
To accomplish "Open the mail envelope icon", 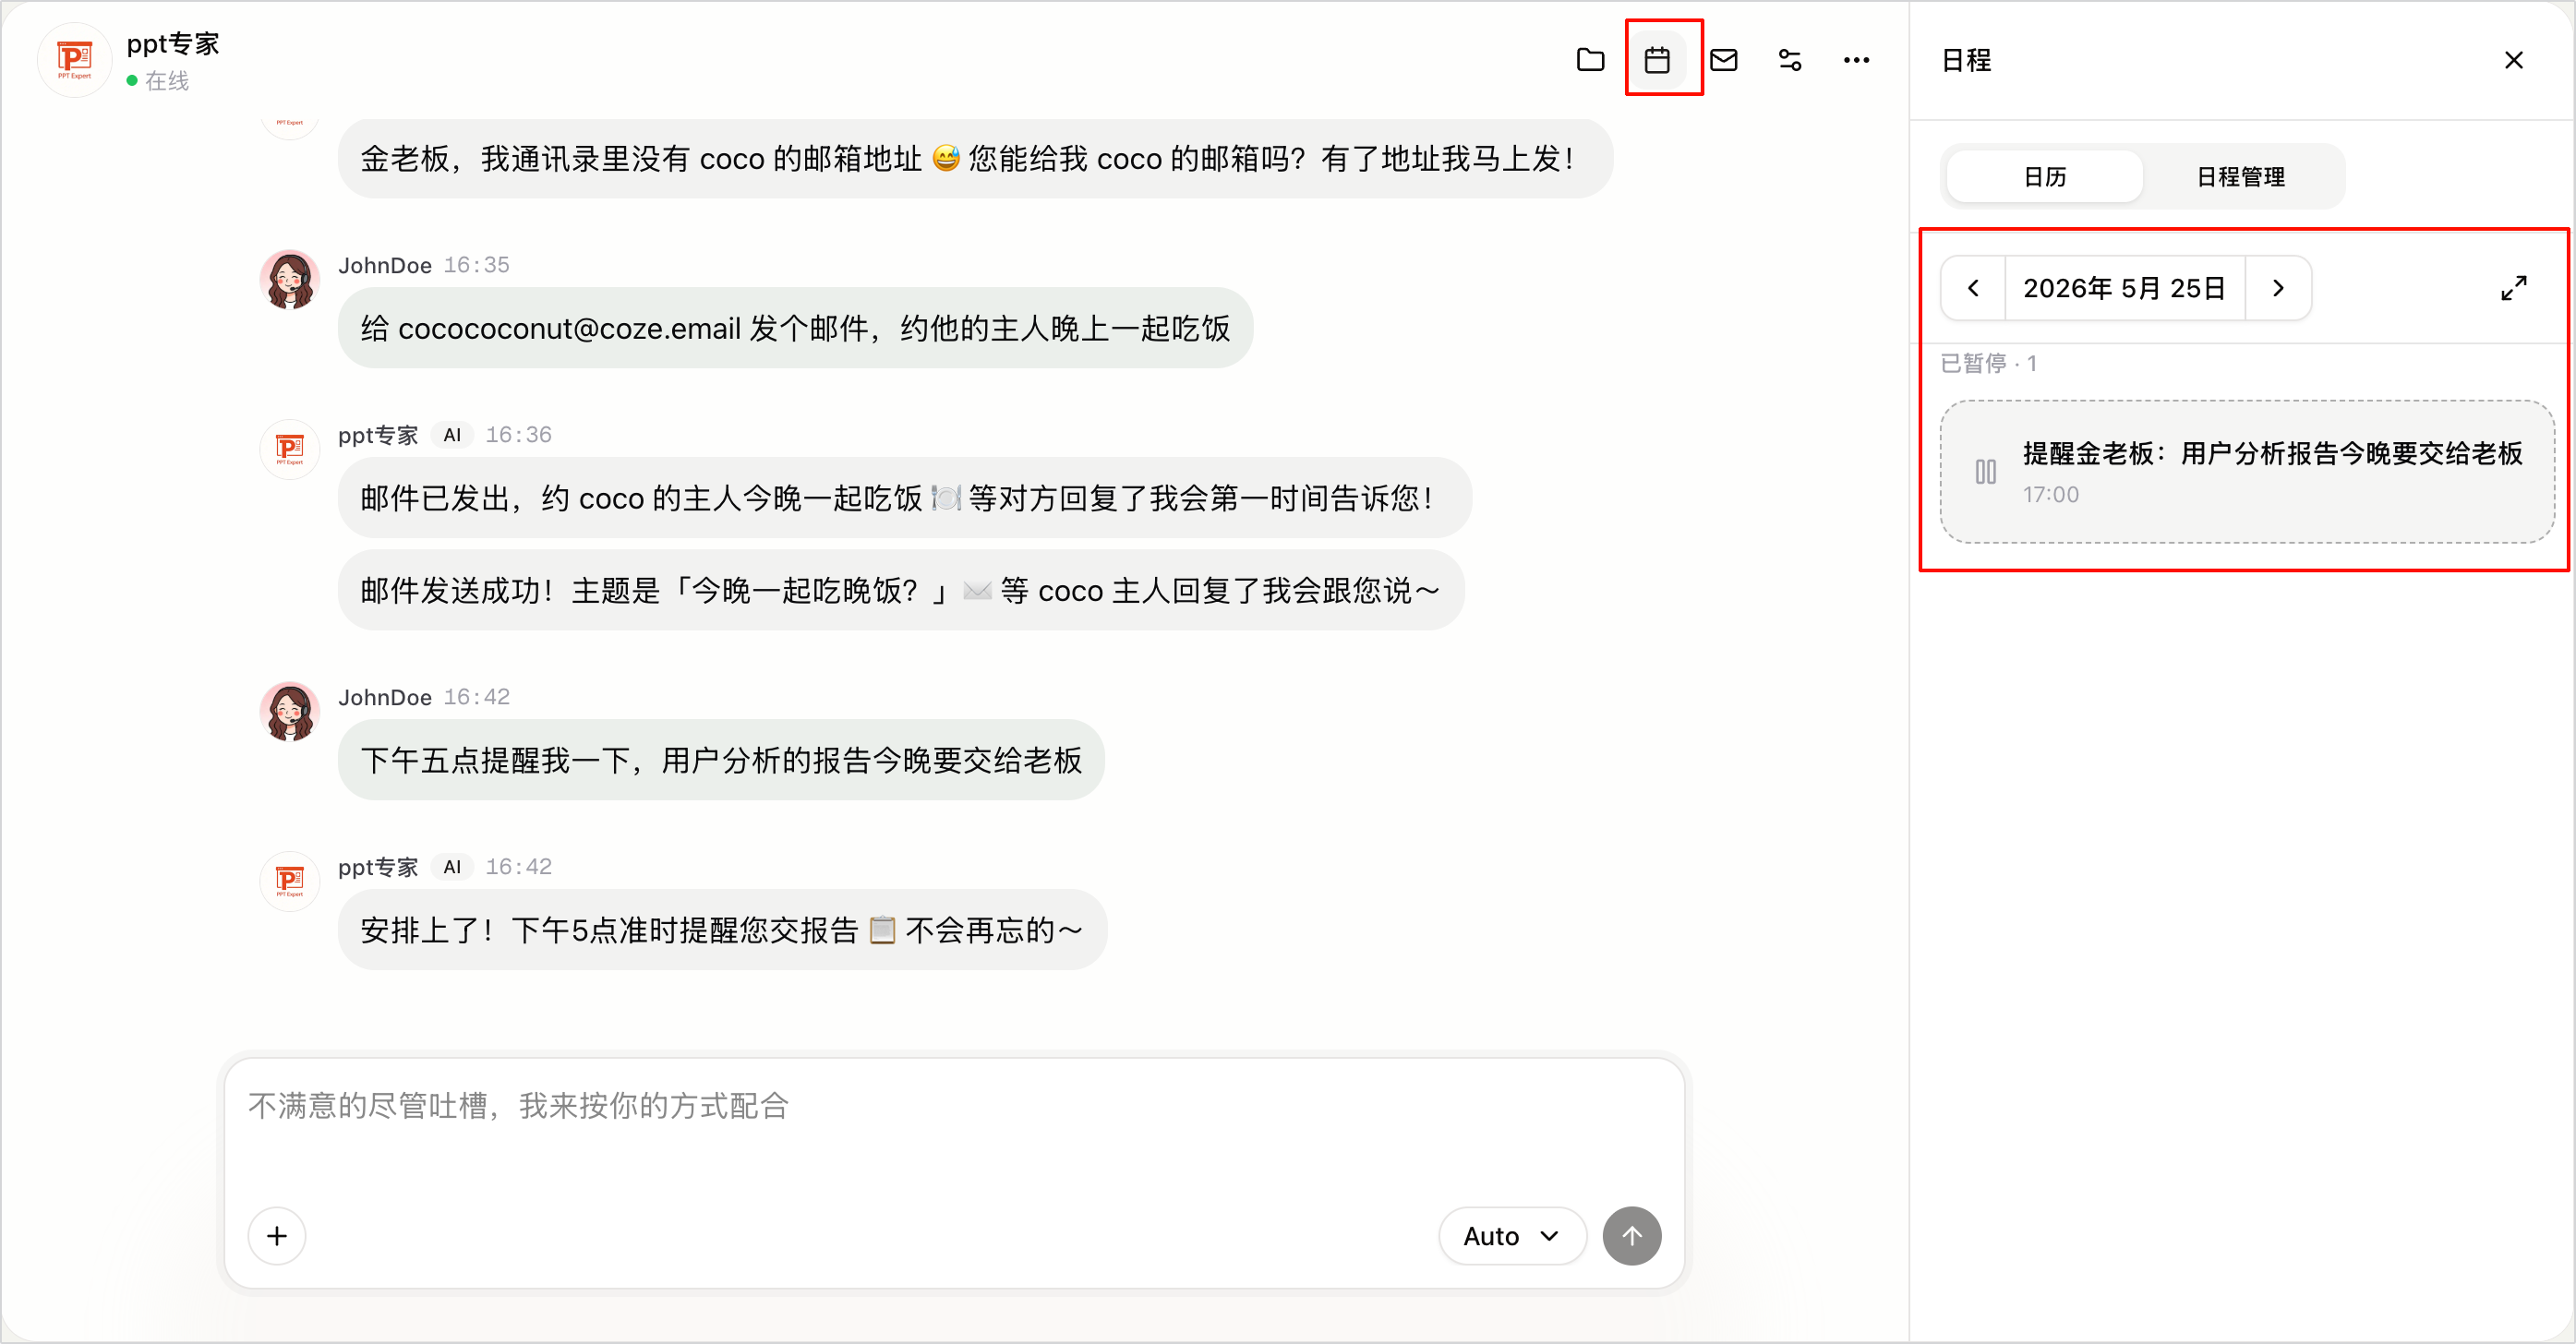I will [x=1723, y=60].
